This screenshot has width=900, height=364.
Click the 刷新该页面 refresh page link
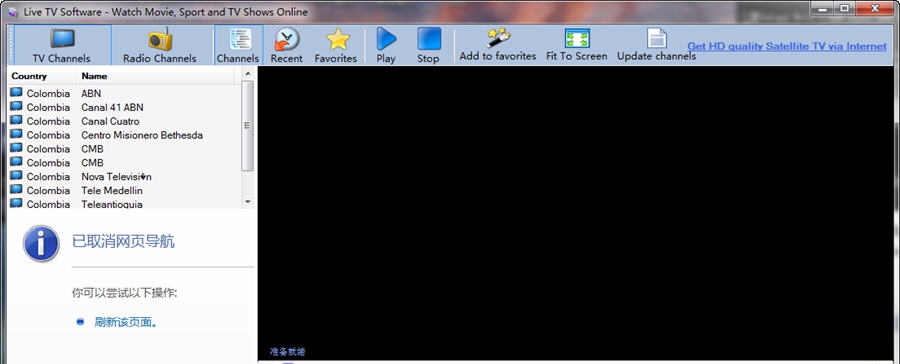[126, 322]
